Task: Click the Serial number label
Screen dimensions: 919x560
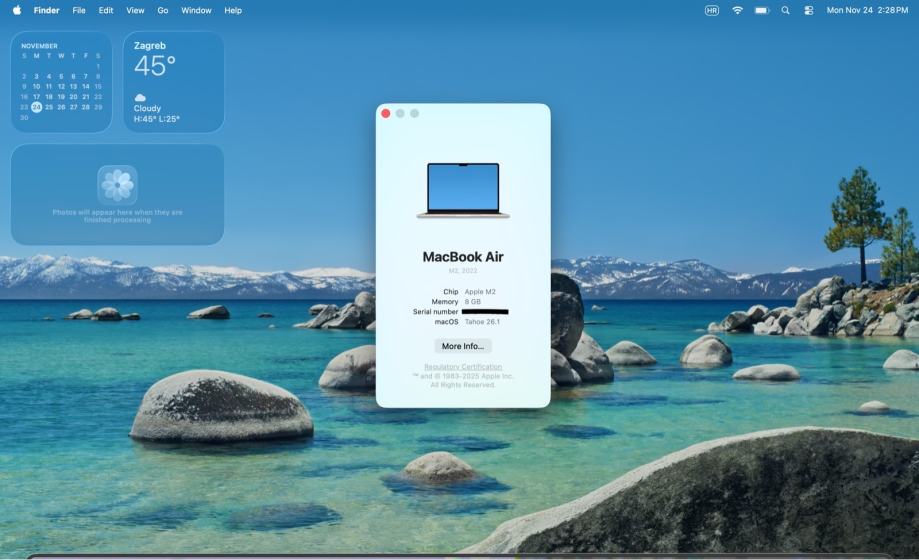Action: tap(435, 311)
